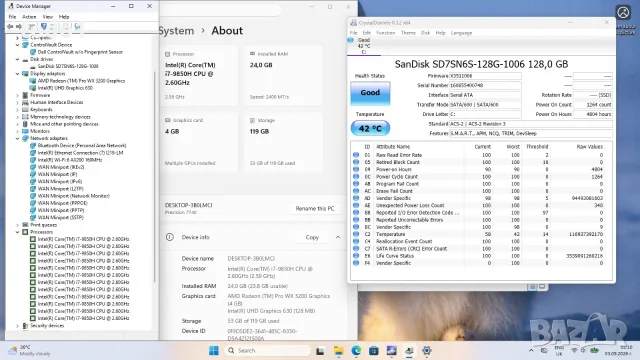Open File Explorer from the taskbar
Screen dimensions: 640x360
pyautogui.click(x=338, y=351)
